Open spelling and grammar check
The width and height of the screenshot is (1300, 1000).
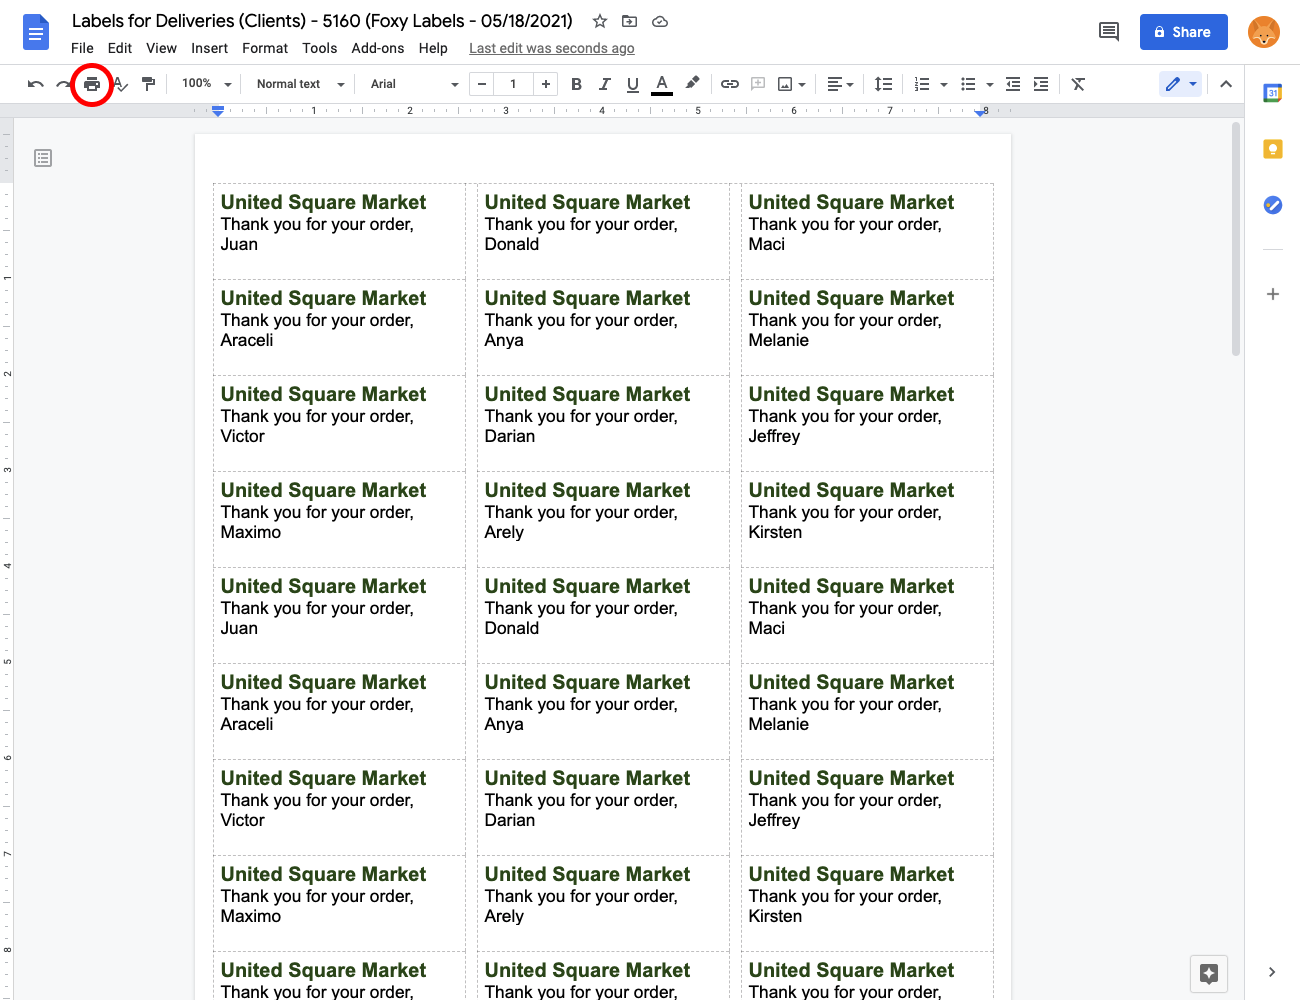(119, 84)
